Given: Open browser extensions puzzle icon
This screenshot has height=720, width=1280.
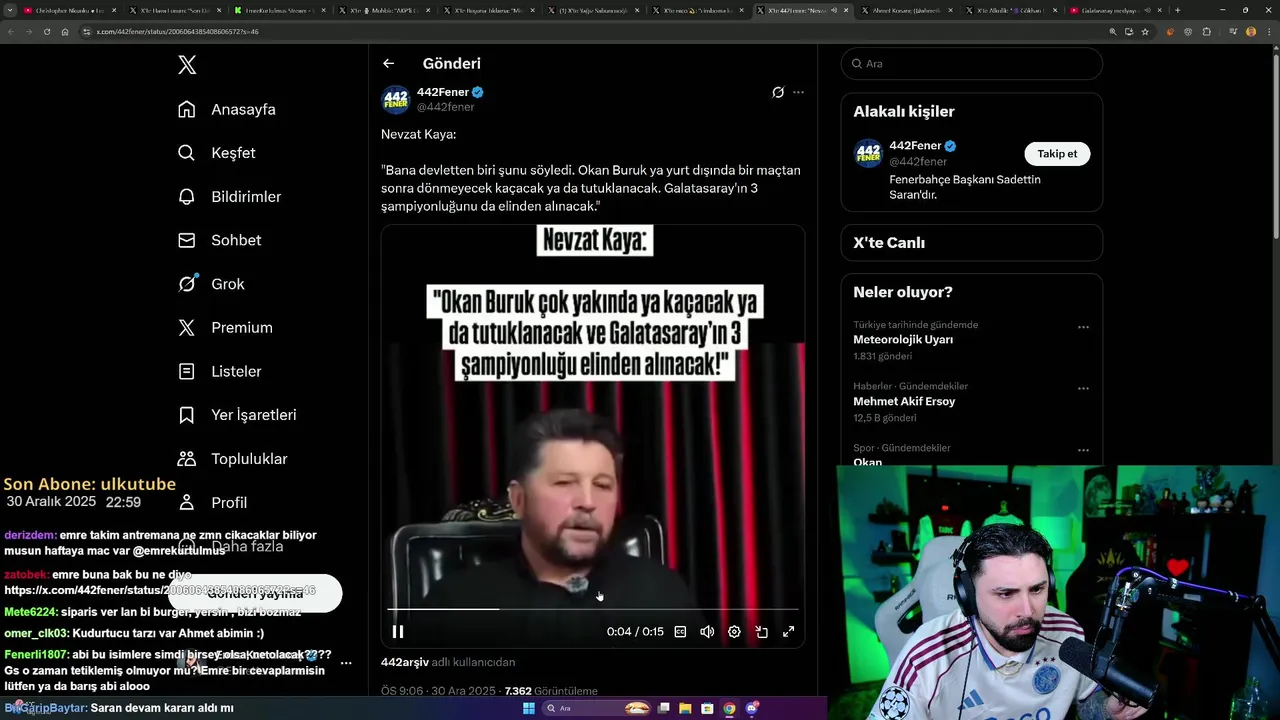Looking at the screenshot, I should pyautogui.click(x=1206, y=31).
